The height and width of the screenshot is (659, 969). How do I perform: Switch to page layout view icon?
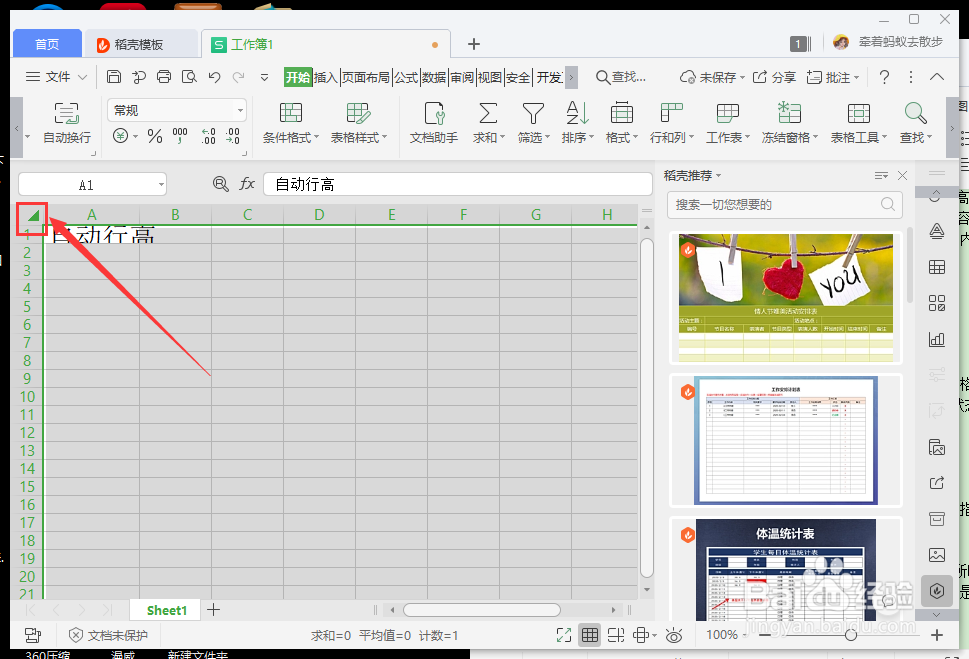point(616,635)
